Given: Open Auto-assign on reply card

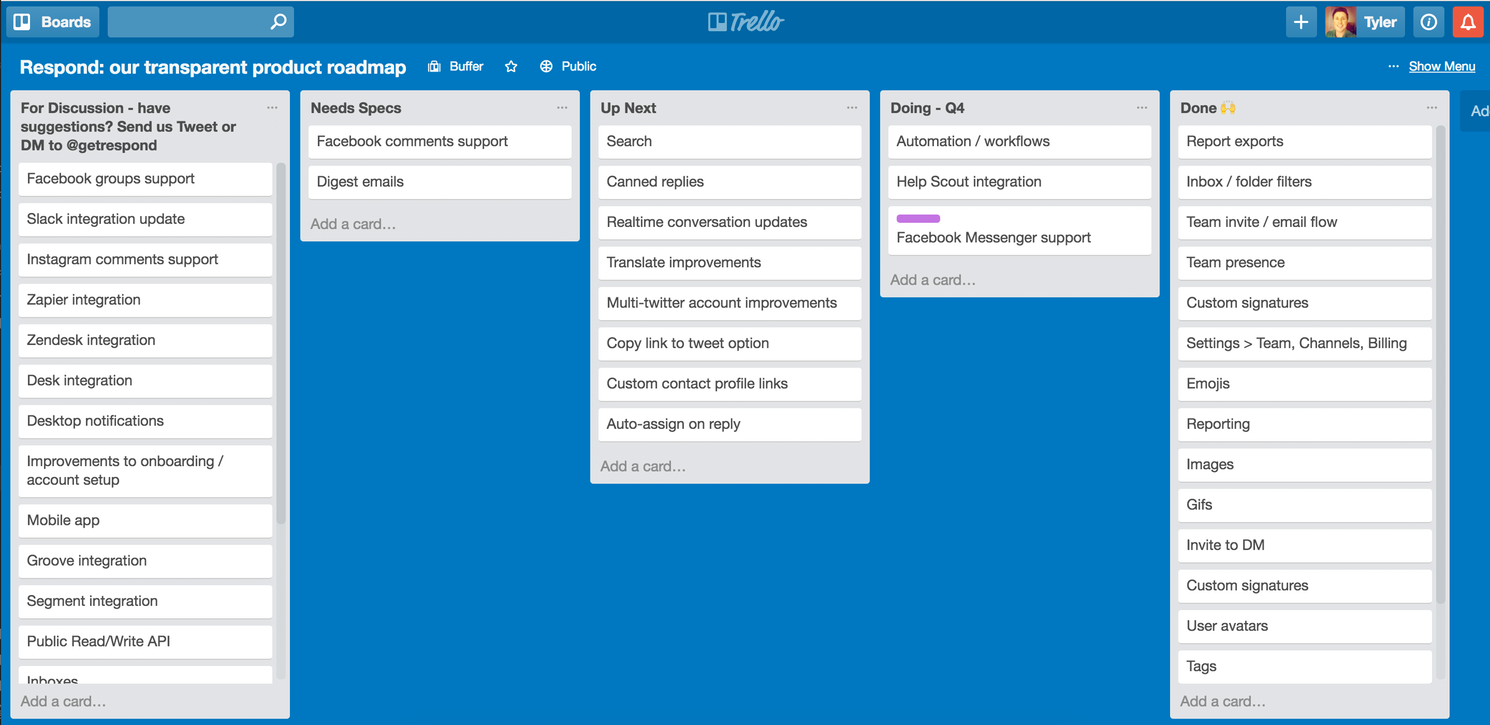Looking at the screenshot, I should [x=730, y=424].
